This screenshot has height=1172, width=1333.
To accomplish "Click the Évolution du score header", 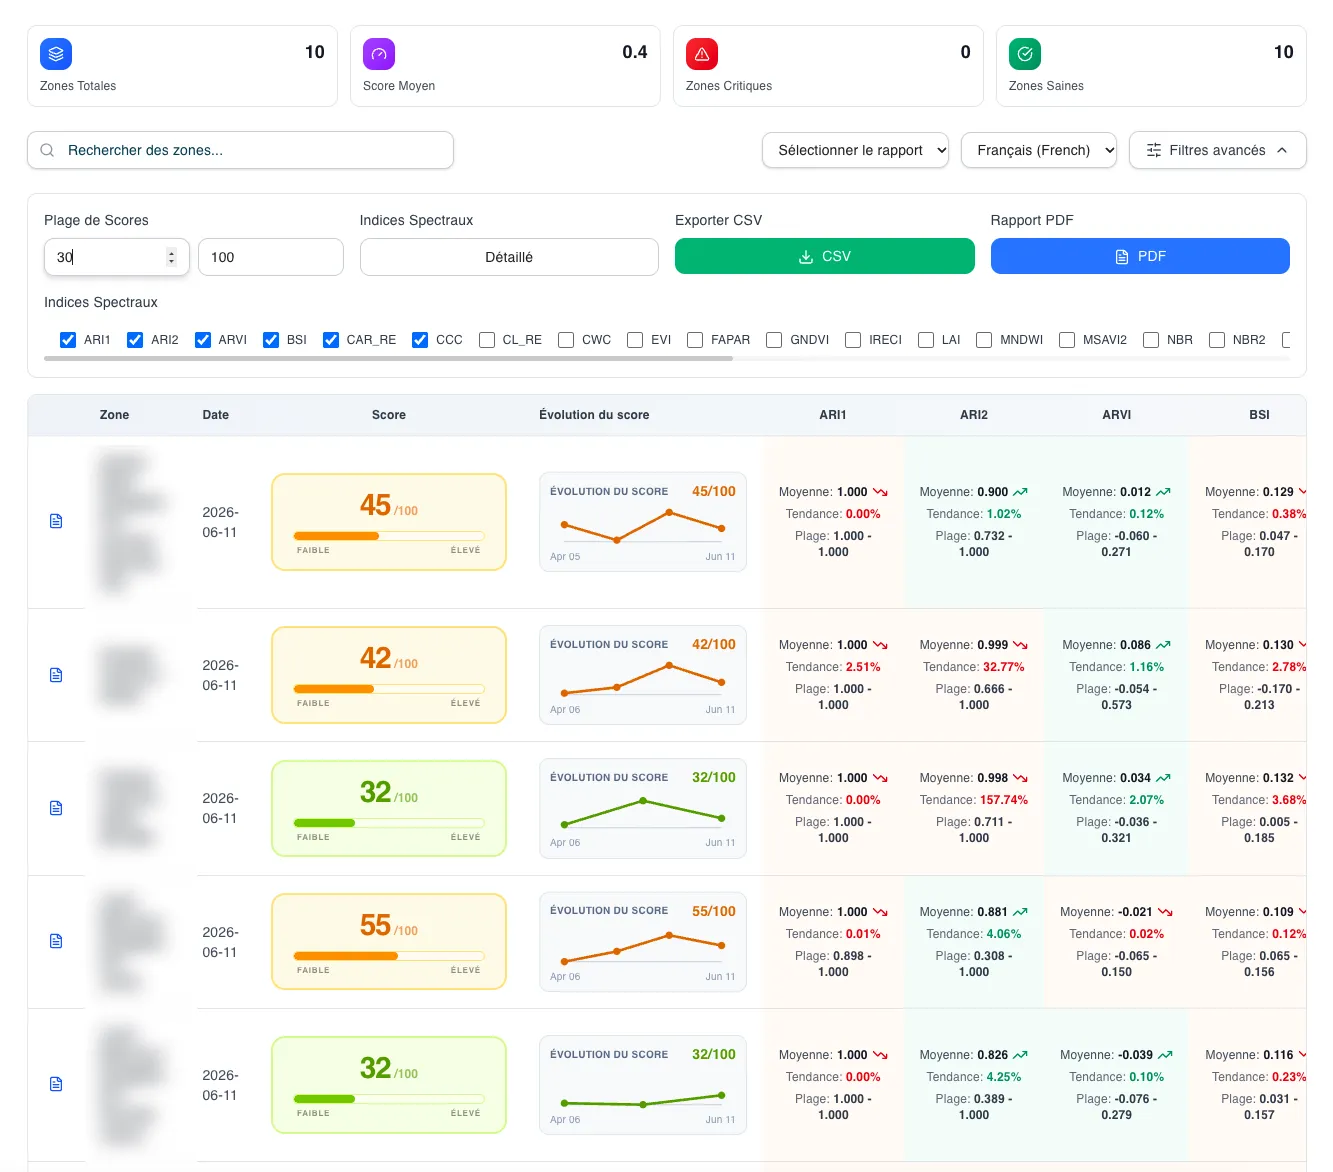I will [594, 415].
